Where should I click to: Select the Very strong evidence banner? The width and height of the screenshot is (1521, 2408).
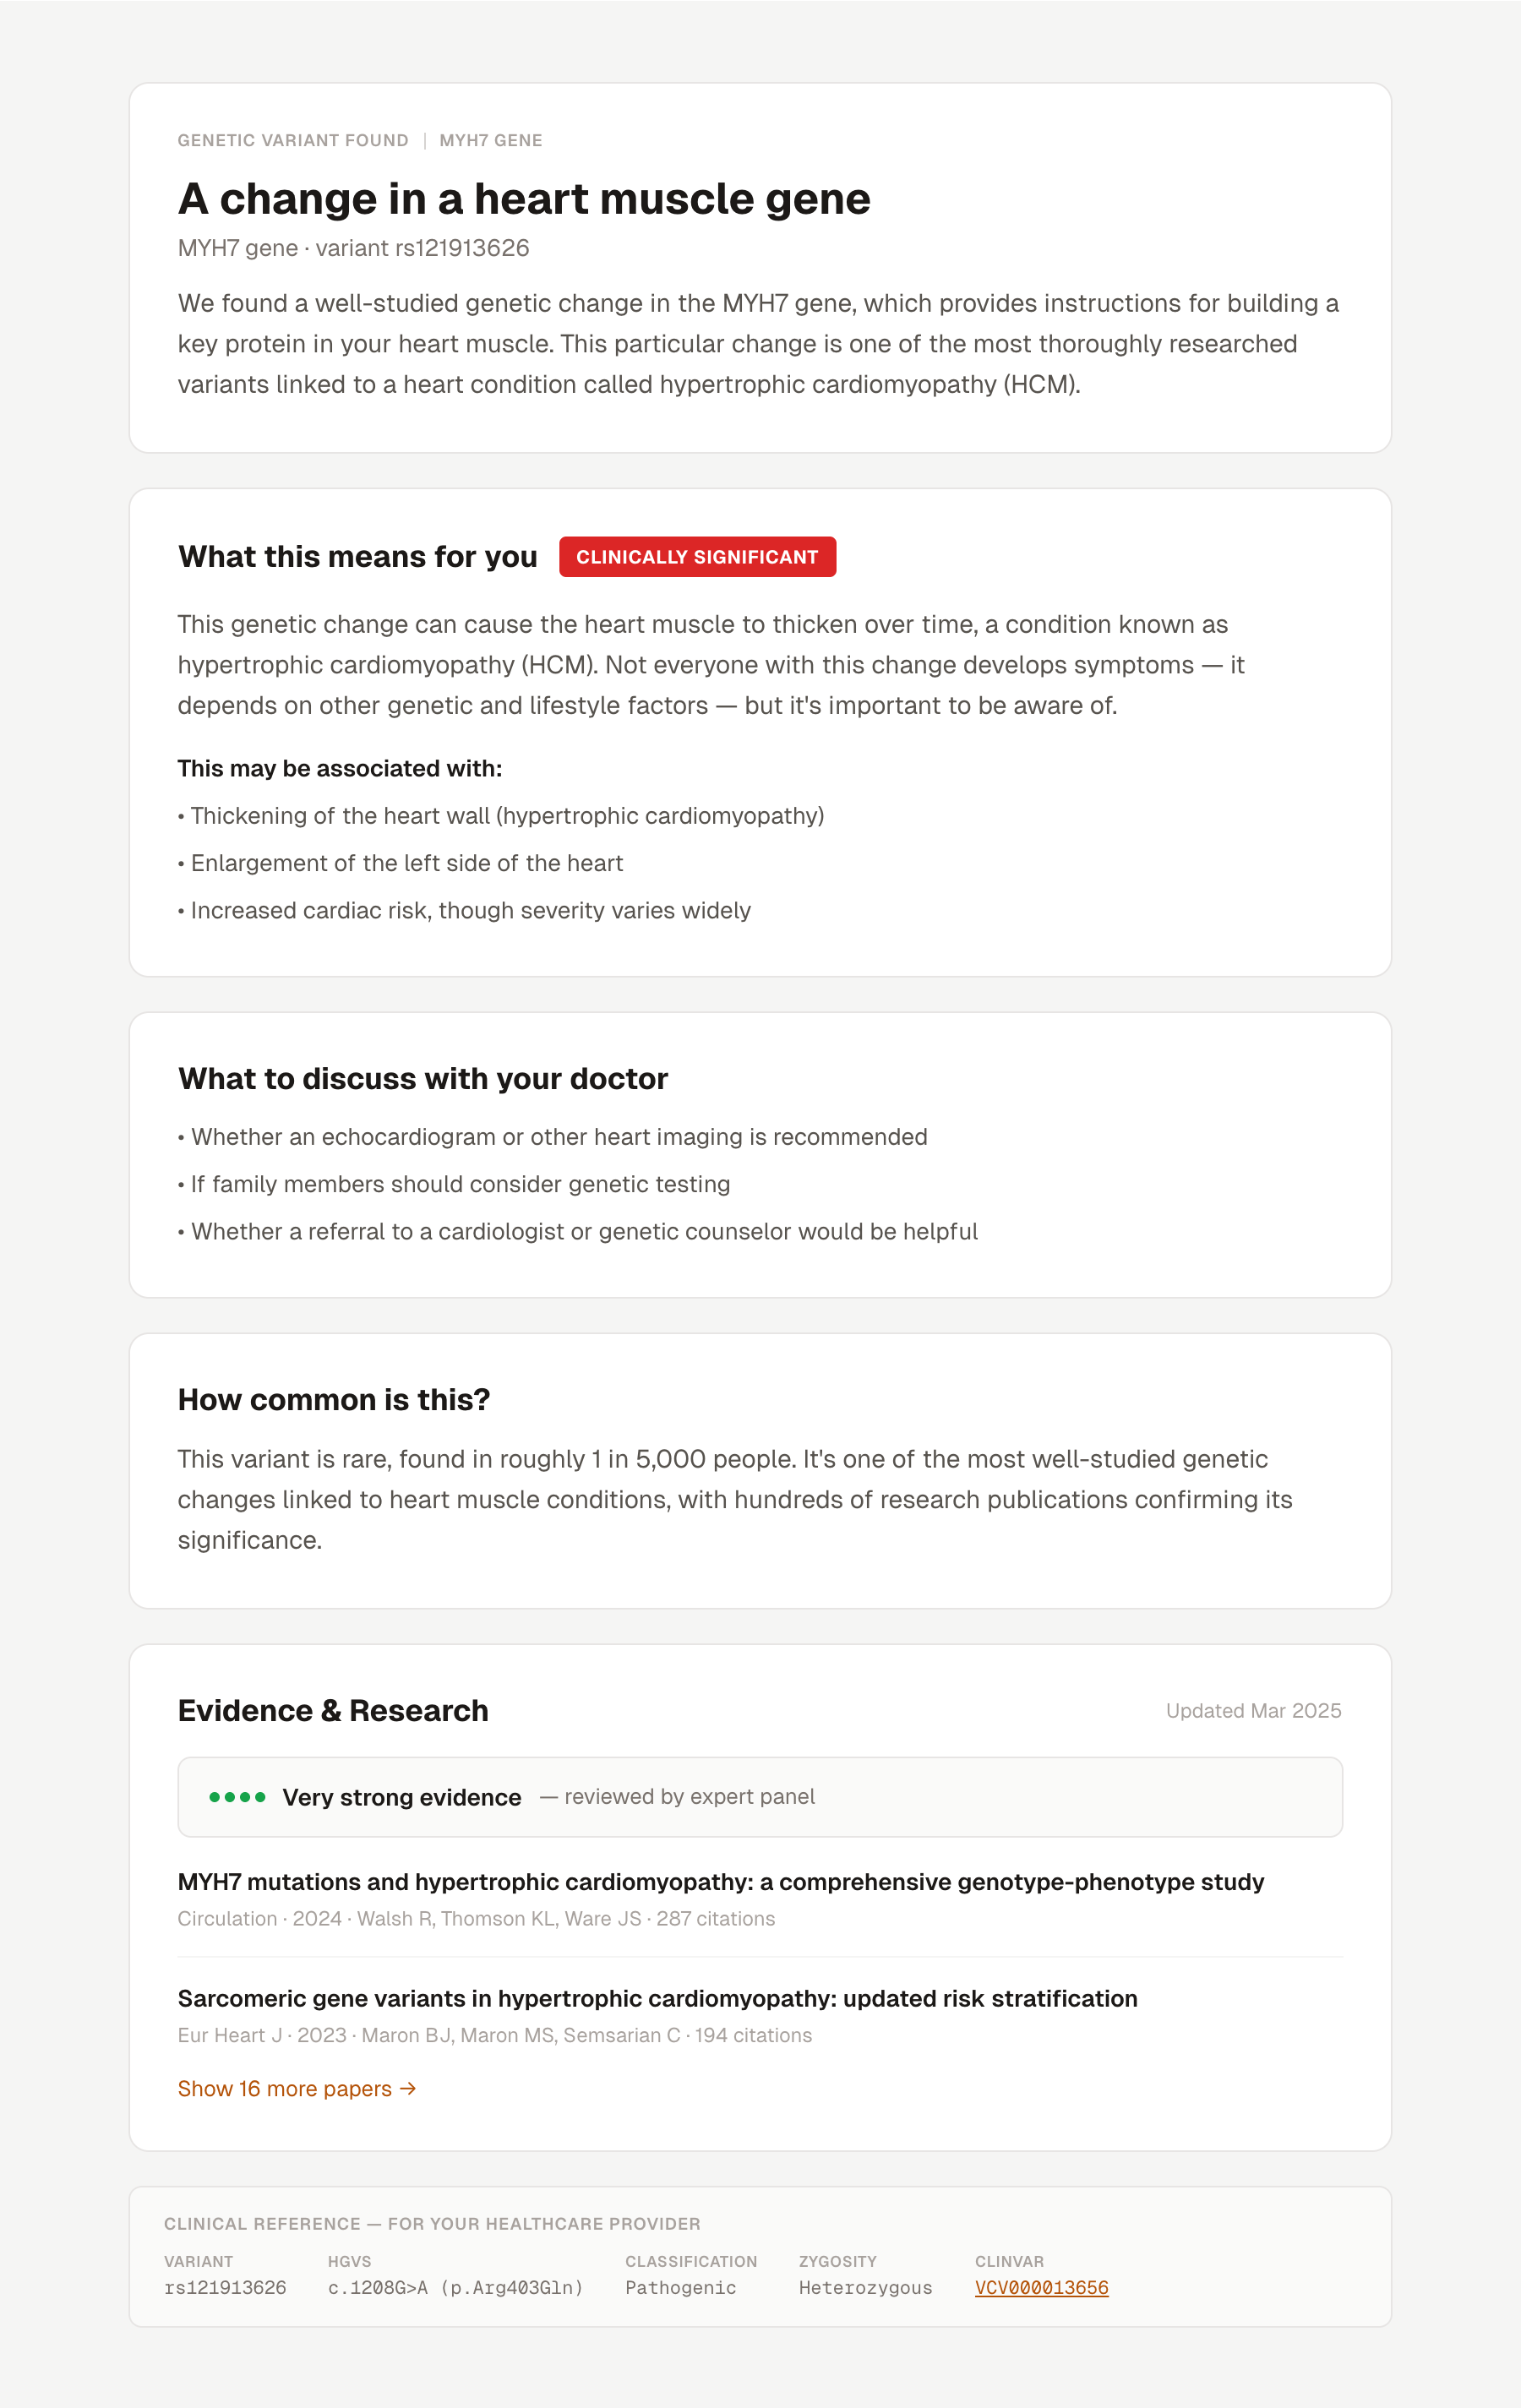coord(760,1797)
